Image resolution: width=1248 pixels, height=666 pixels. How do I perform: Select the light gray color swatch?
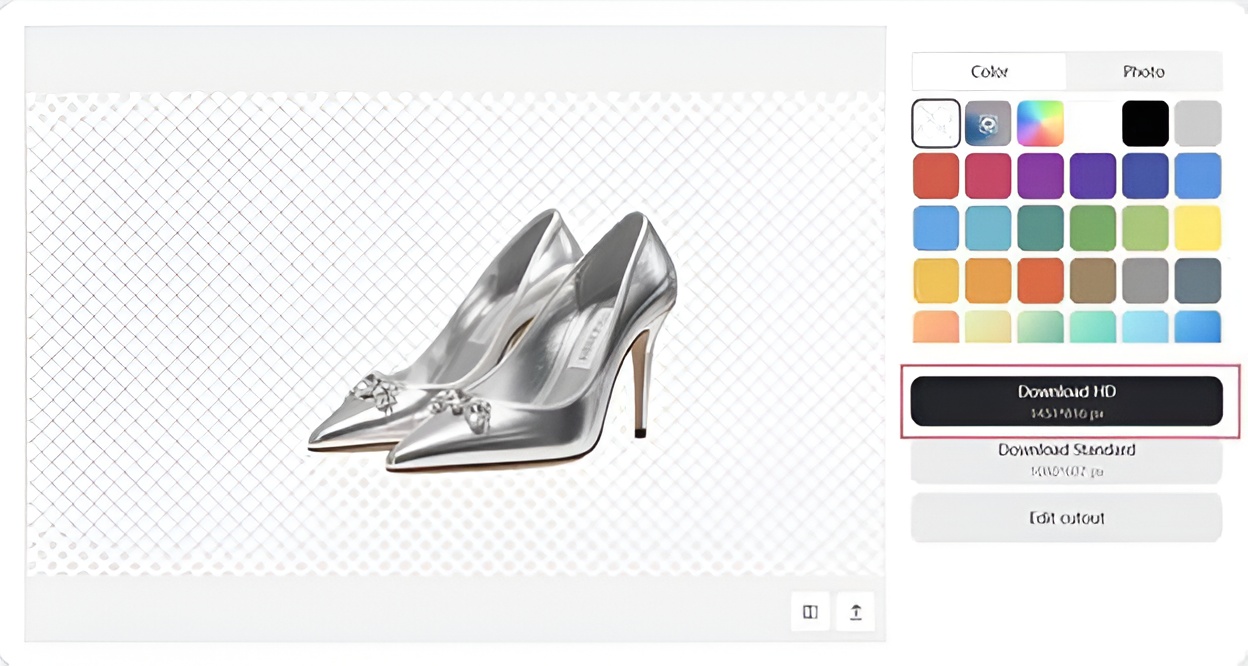(1197, 124)
